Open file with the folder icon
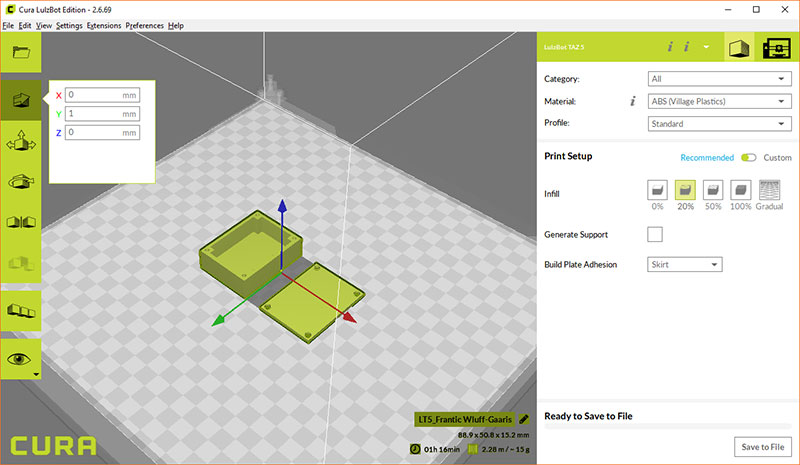The width and height of the screenshot is (800, 465). tap(21, 52)
